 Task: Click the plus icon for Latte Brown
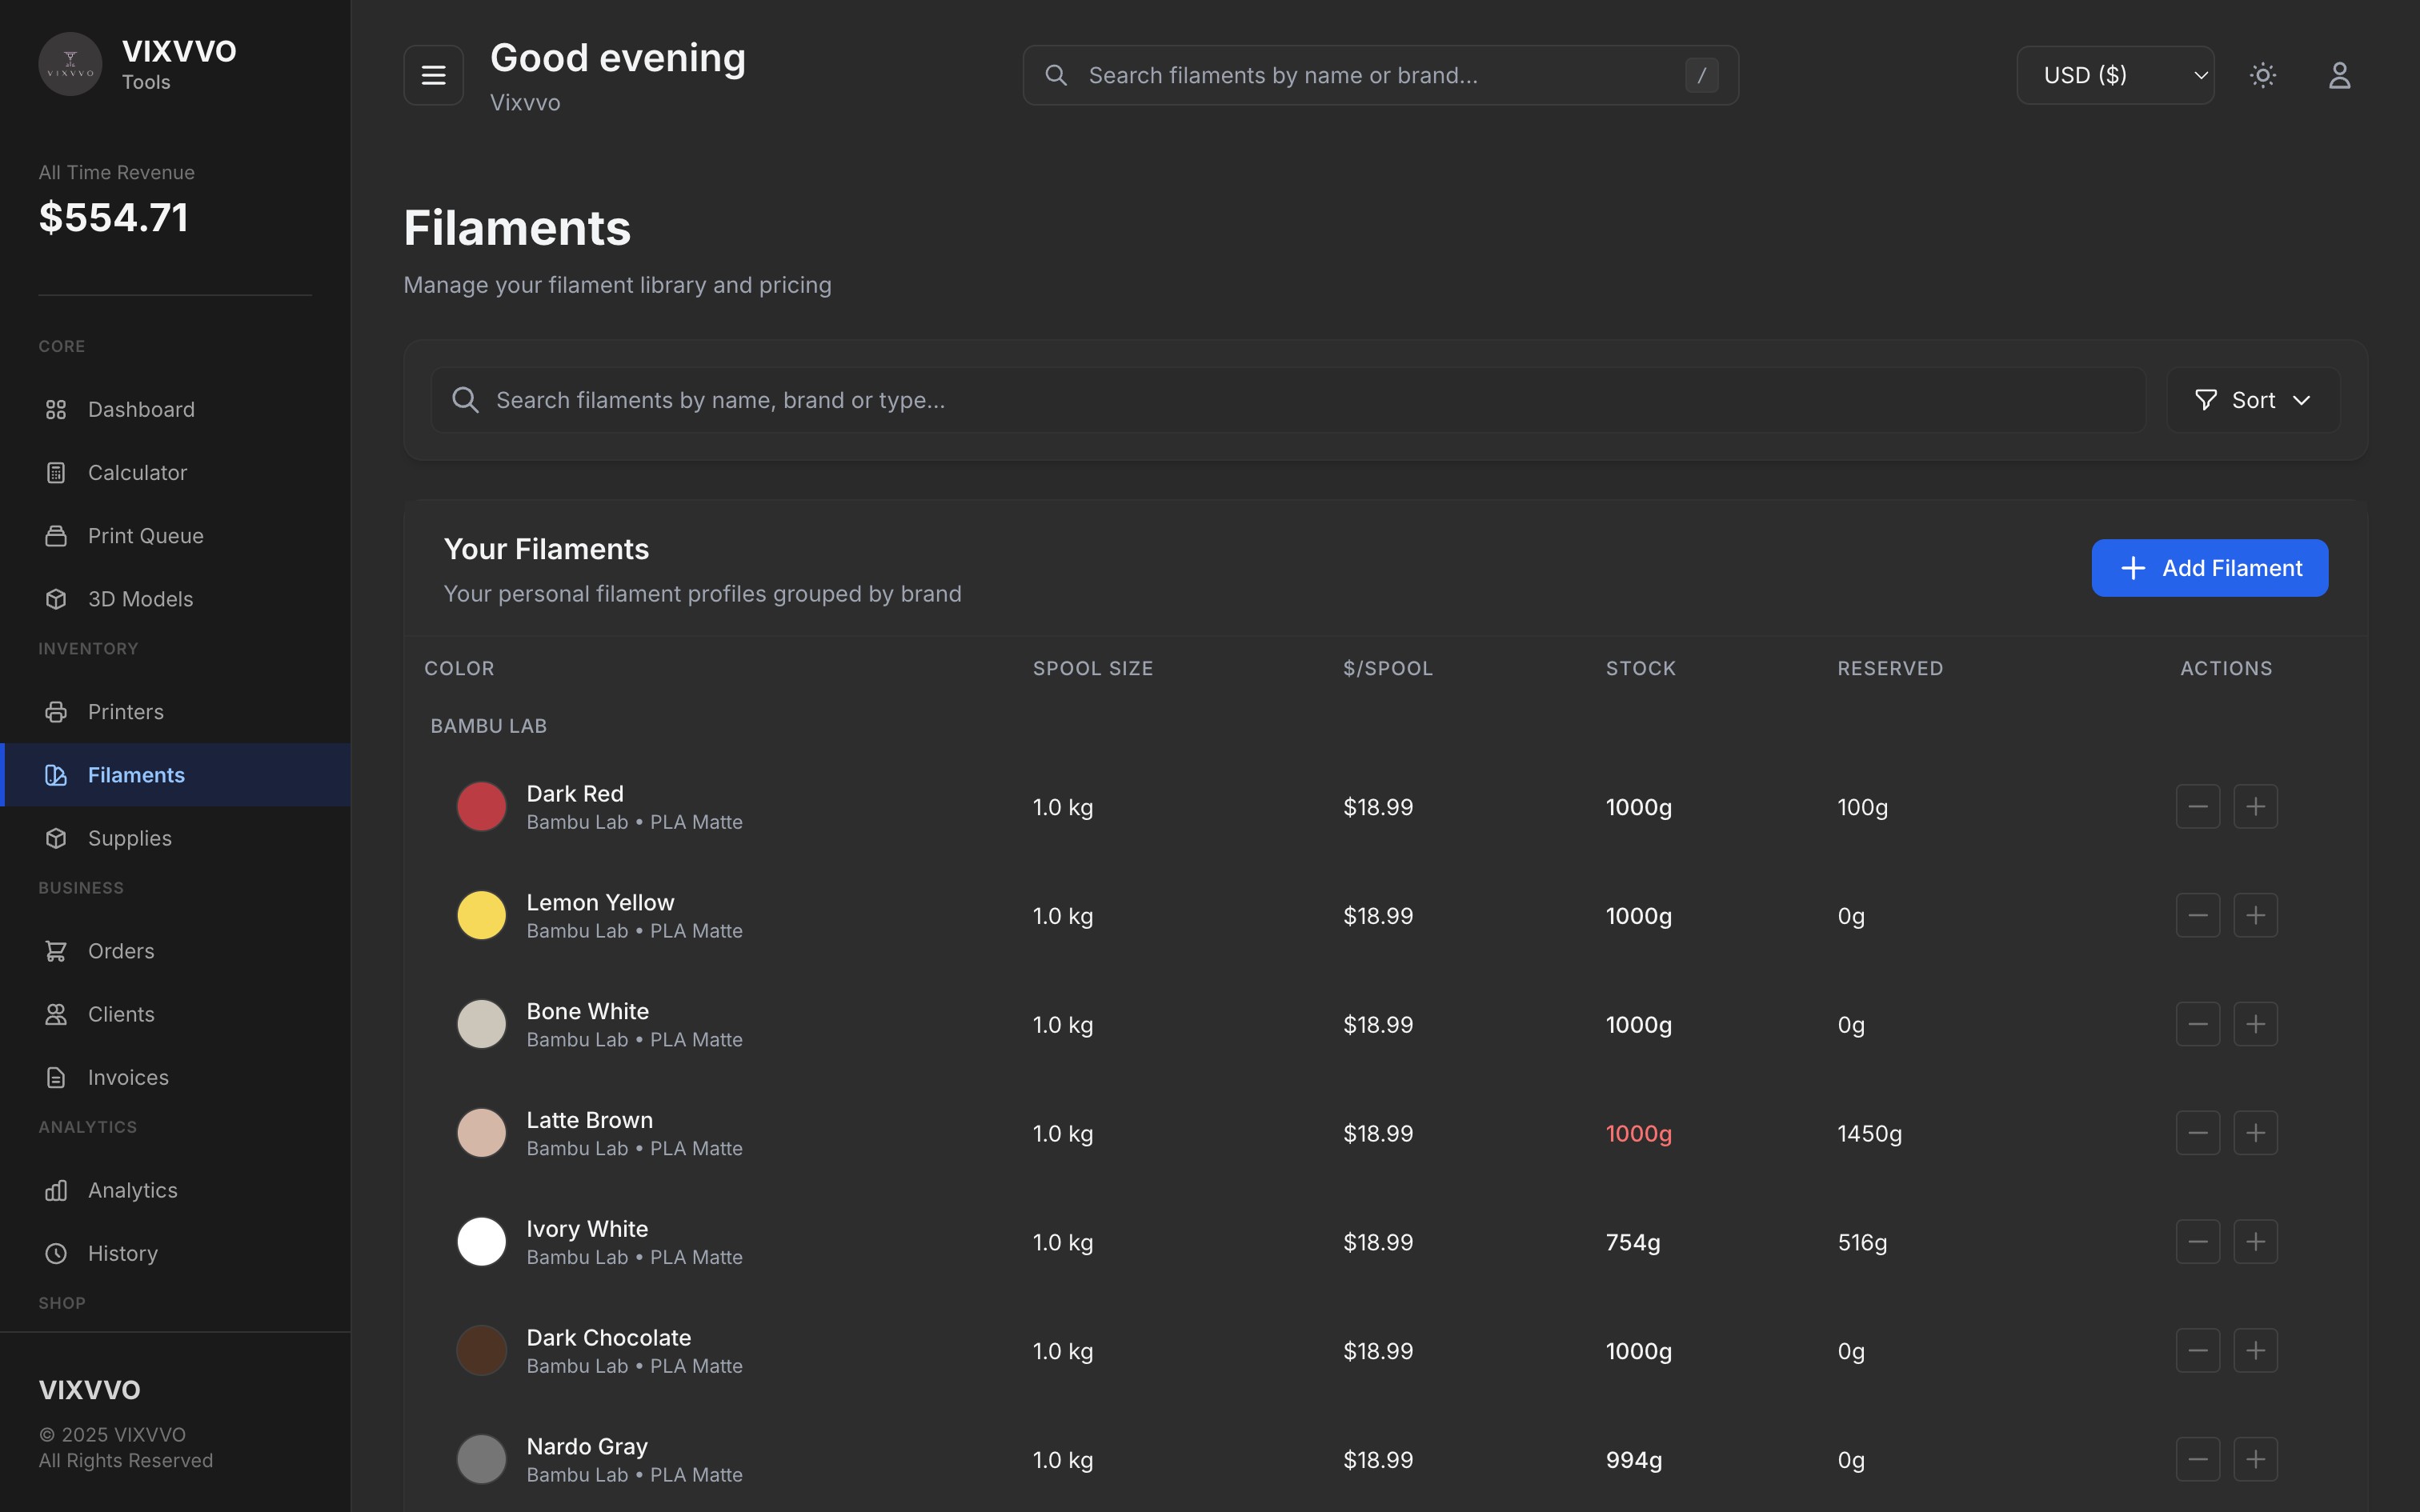tap(2255, 1133)
